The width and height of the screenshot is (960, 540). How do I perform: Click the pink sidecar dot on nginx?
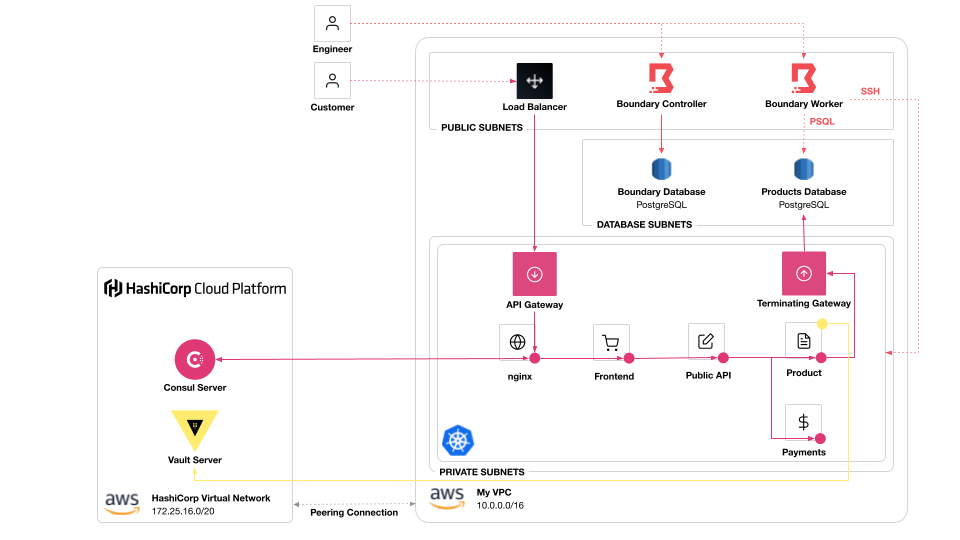(534, 358)
